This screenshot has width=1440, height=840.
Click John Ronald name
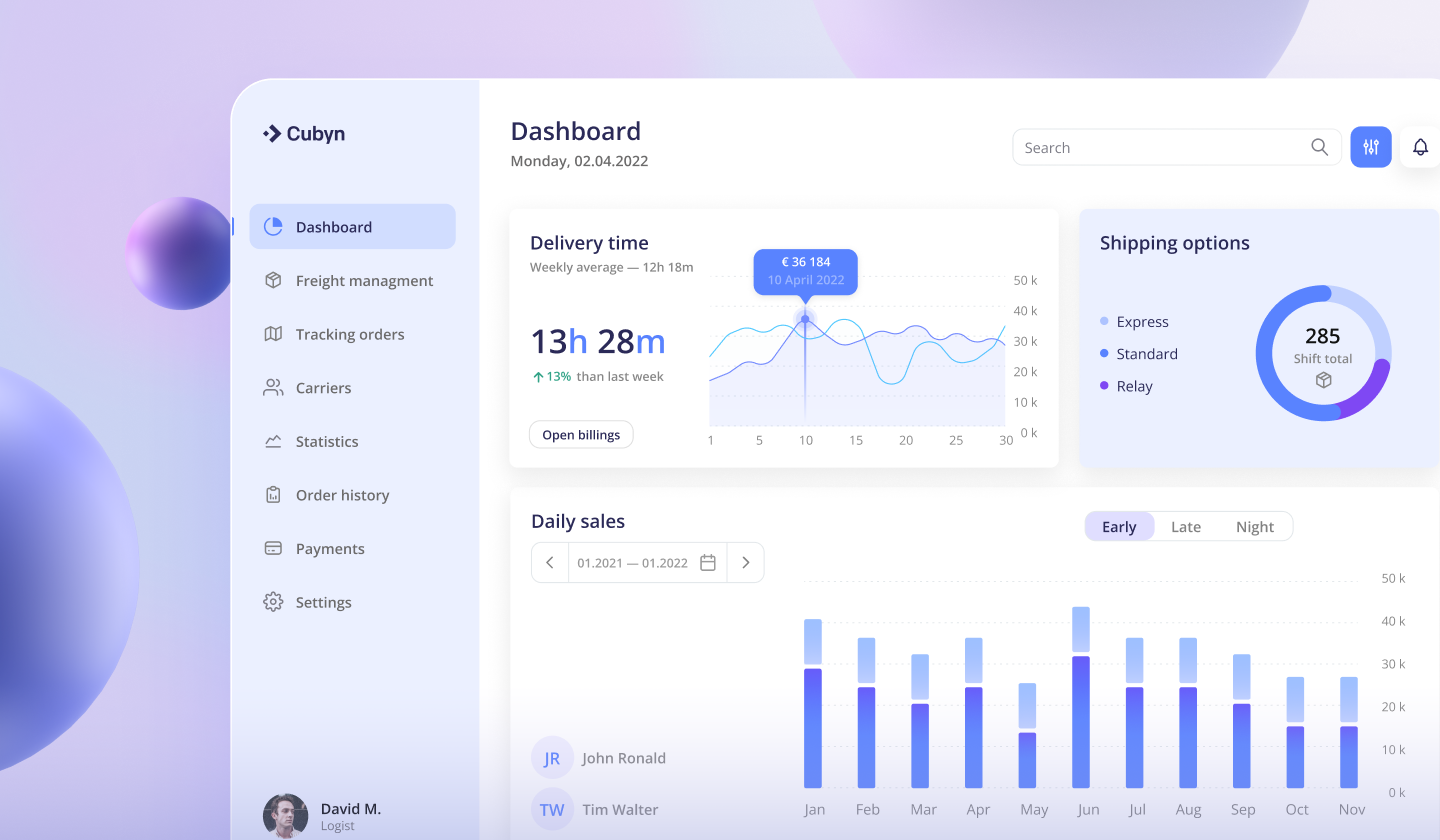coord(624,758)
